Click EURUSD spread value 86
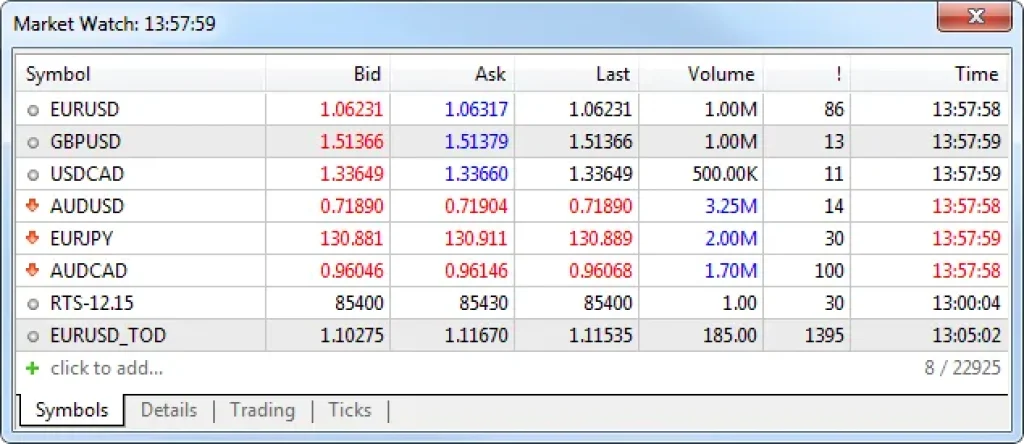This screenshot has height=444, width=1024. tap(834, 110)
